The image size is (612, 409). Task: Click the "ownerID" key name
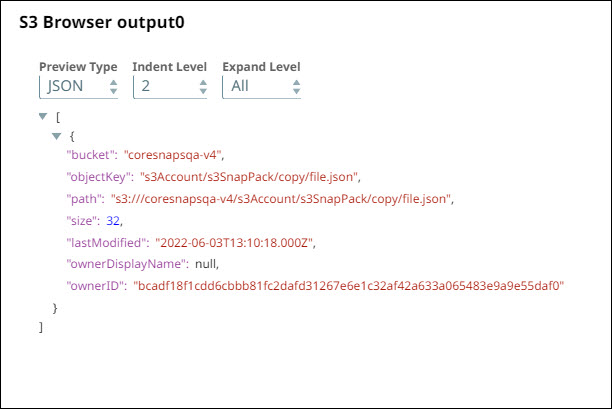click(x=94, y=286)
